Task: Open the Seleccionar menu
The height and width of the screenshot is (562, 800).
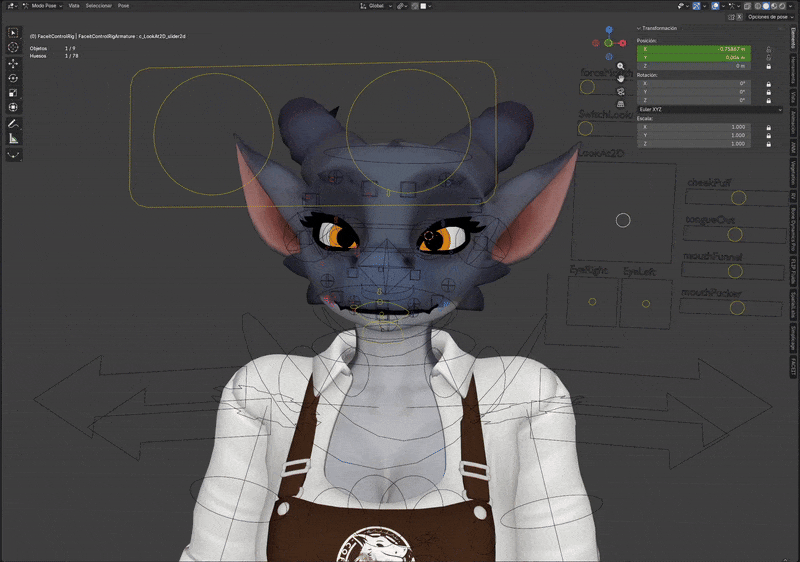Action: coord(98,6)
